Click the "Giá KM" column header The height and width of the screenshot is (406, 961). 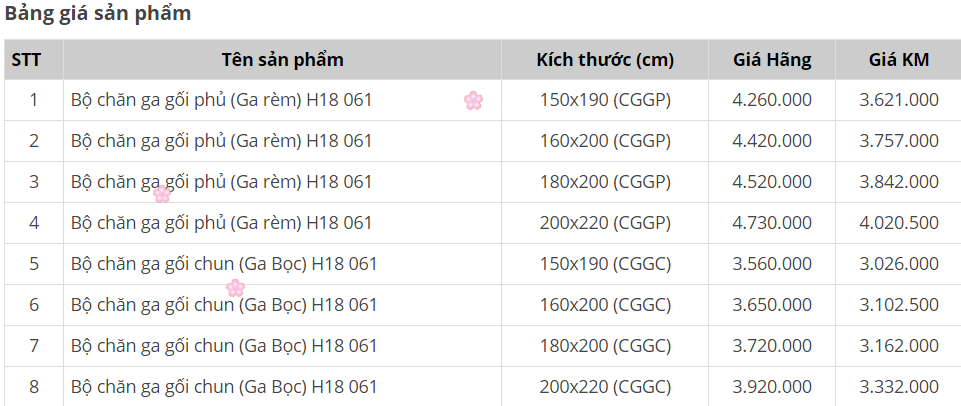click(898, 60)
